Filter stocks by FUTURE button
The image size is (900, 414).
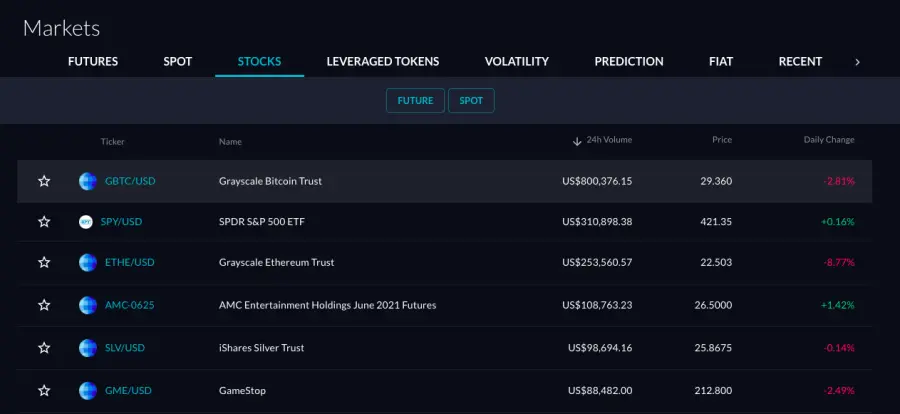pos(415,100)
